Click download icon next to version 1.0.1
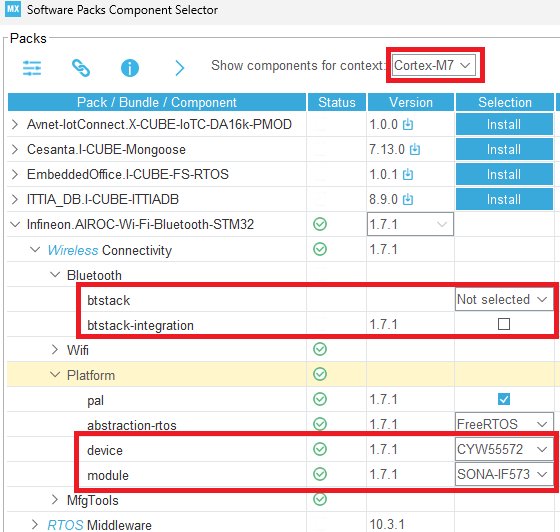Viewport: 560px width, 532px height. point(408,174)
